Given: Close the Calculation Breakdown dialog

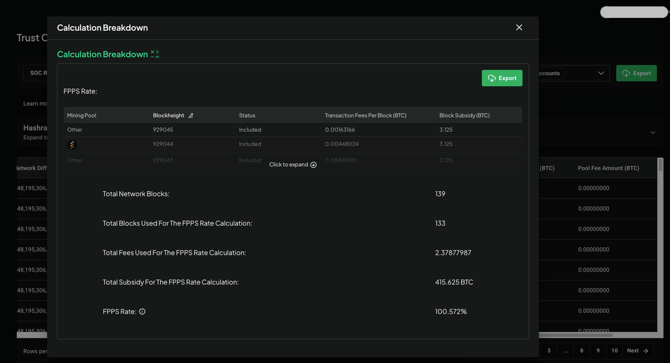Looking at the screenshot, I should [x=519, y=27].
